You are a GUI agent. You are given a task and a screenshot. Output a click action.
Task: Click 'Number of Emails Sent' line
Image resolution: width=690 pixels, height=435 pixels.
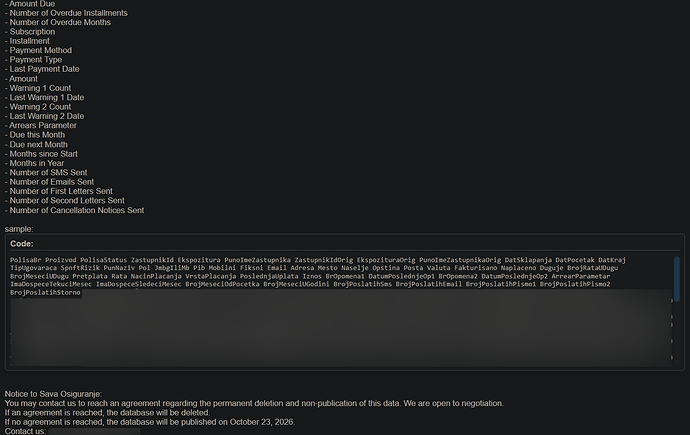coord(49,182)
